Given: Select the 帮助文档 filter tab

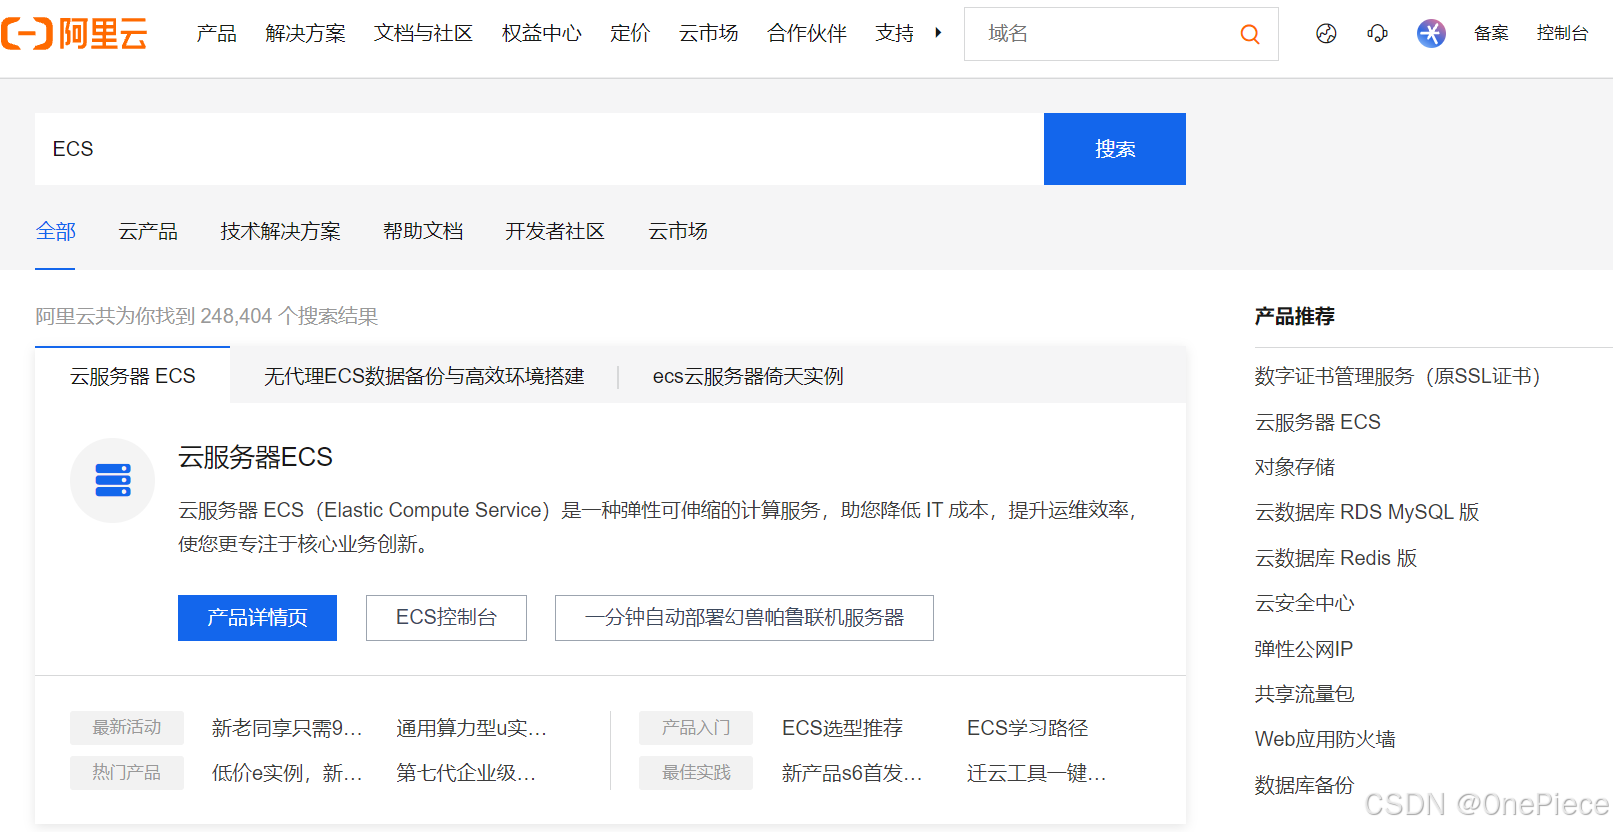Looking at the screenshot, I should click(423, 232).
